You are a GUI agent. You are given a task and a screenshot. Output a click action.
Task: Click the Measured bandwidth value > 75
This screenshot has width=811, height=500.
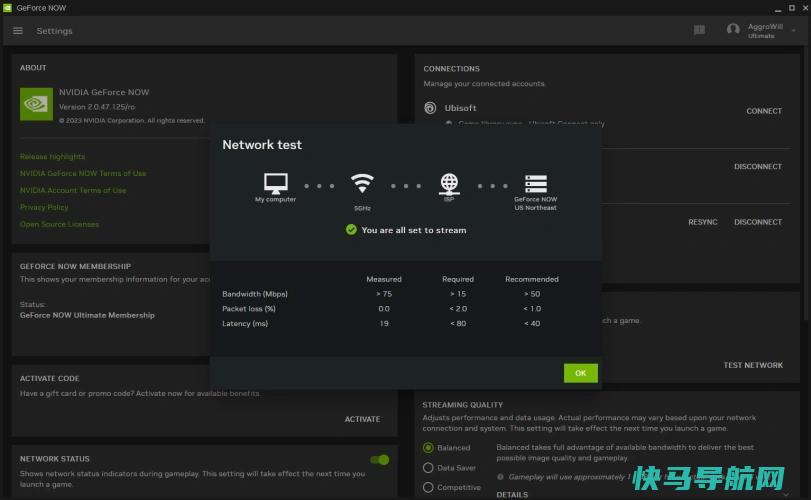coord(384,294)
